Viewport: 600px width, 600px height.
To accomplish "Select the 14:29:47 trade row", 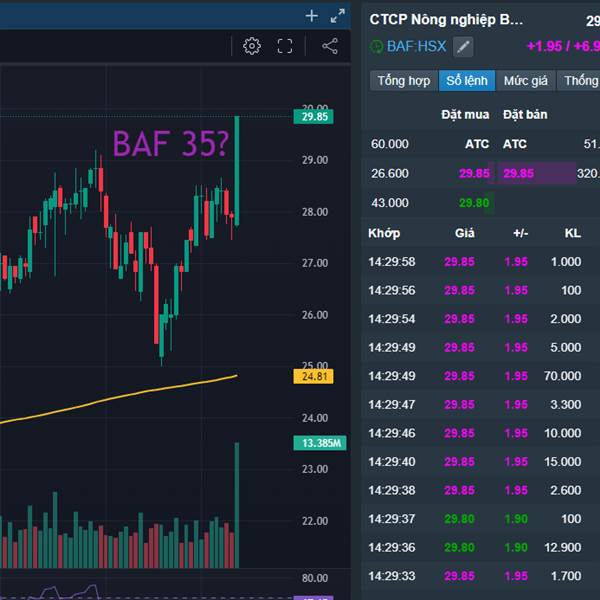I will (x=481, y=404).
